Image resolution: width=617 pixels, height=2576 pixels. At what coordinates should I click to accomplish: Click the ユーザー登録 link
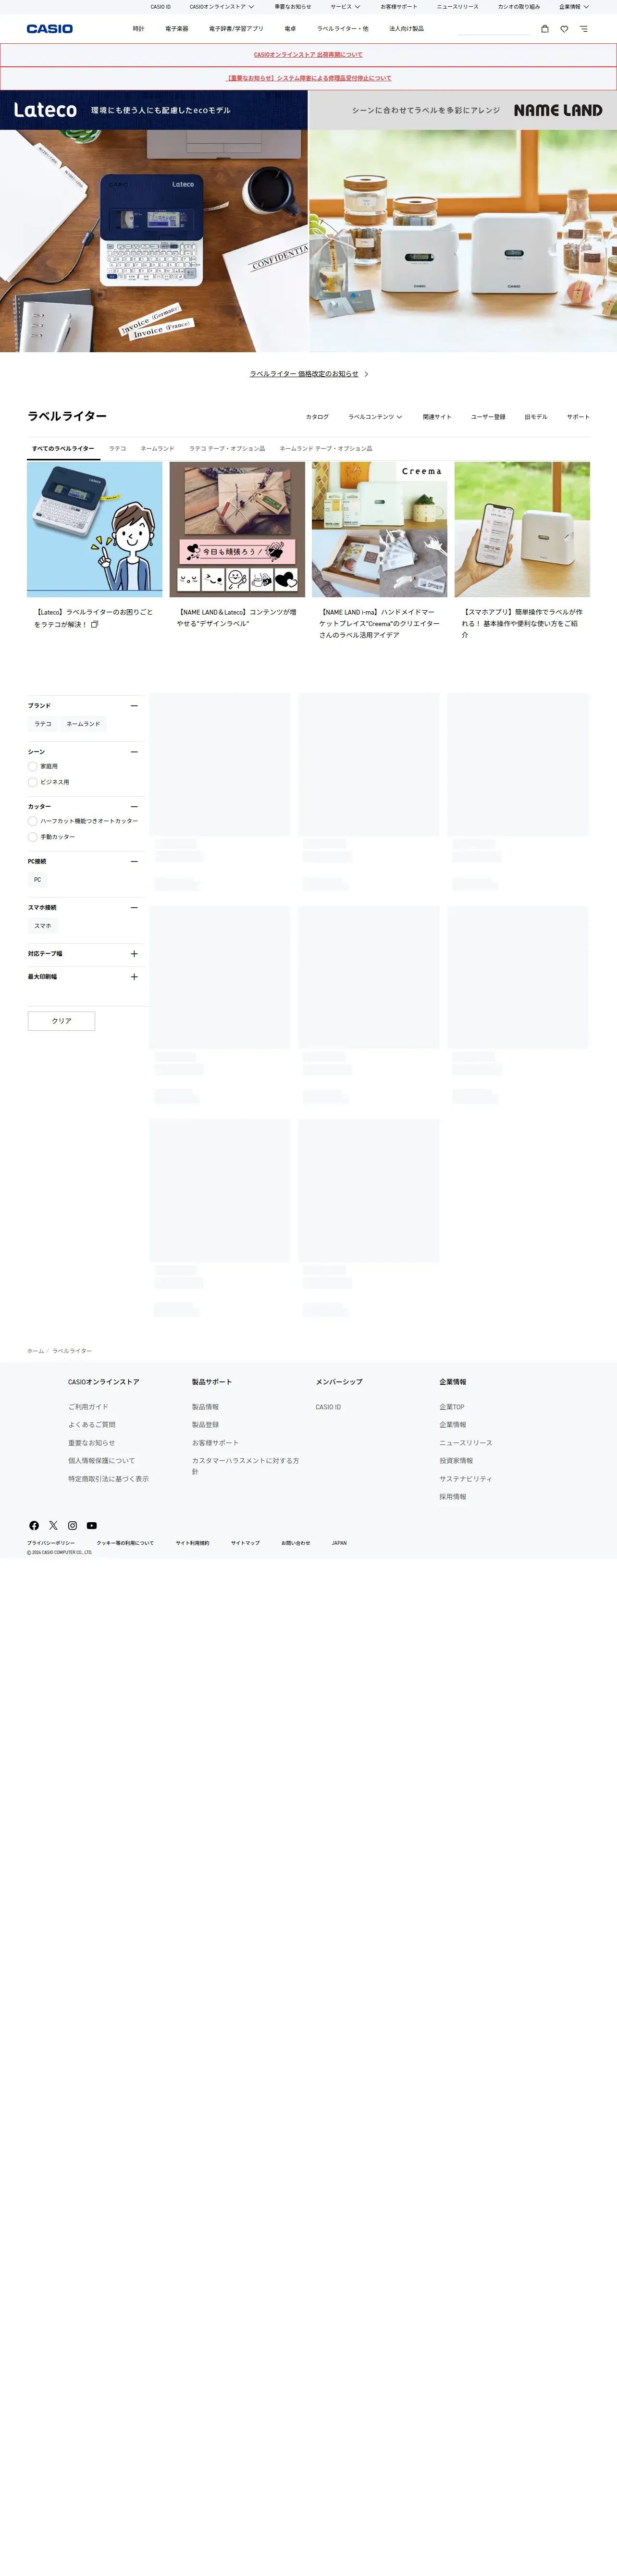pos(488,417)
